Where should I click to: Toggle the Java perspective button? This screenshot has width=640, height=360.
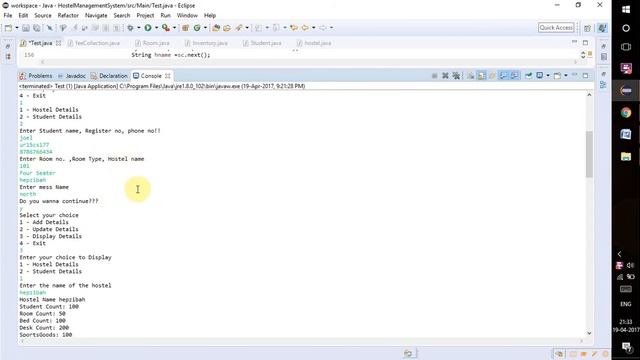click(602, 28)
